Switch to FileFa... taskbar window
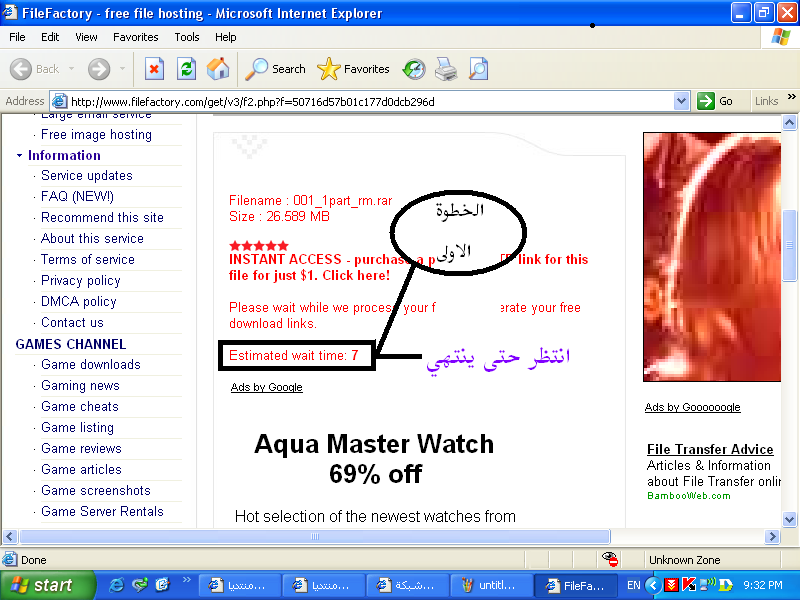The image size is (800, 600). coord(576,585)
